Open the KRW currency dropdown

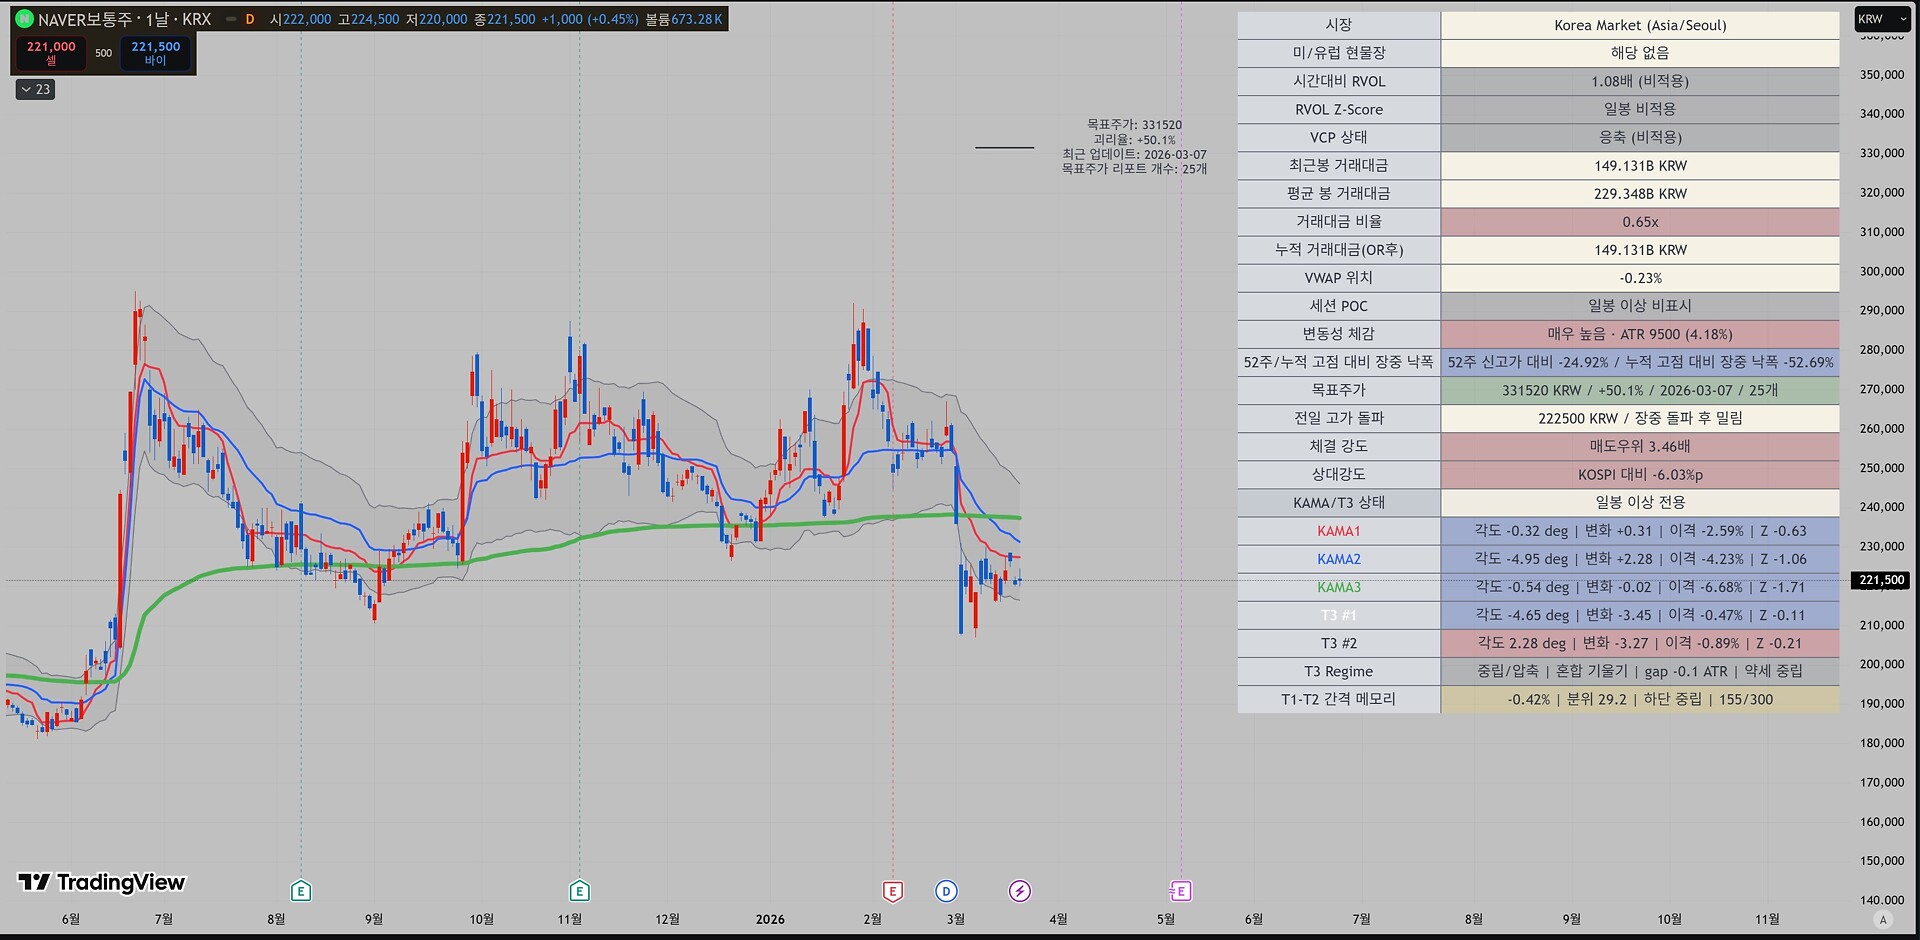click(x=1882, y=19)
